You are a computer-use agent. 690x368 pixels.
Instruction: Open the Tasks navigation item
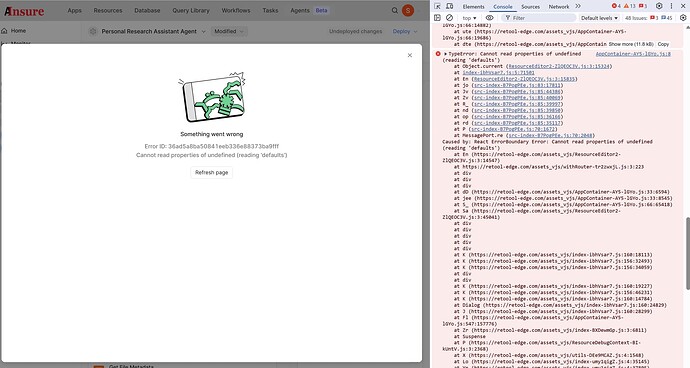point(270,10)
